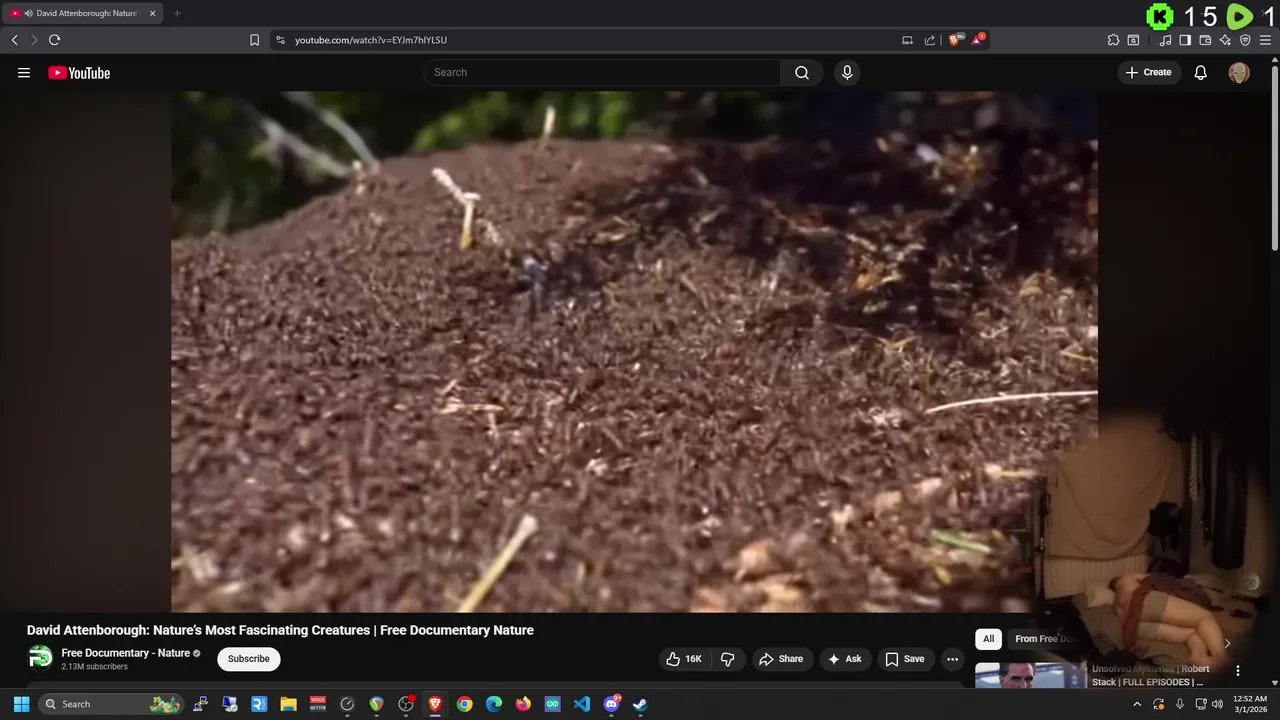
Task: Open the browser extensions puzzle icon
Action: coord(1113,40)
